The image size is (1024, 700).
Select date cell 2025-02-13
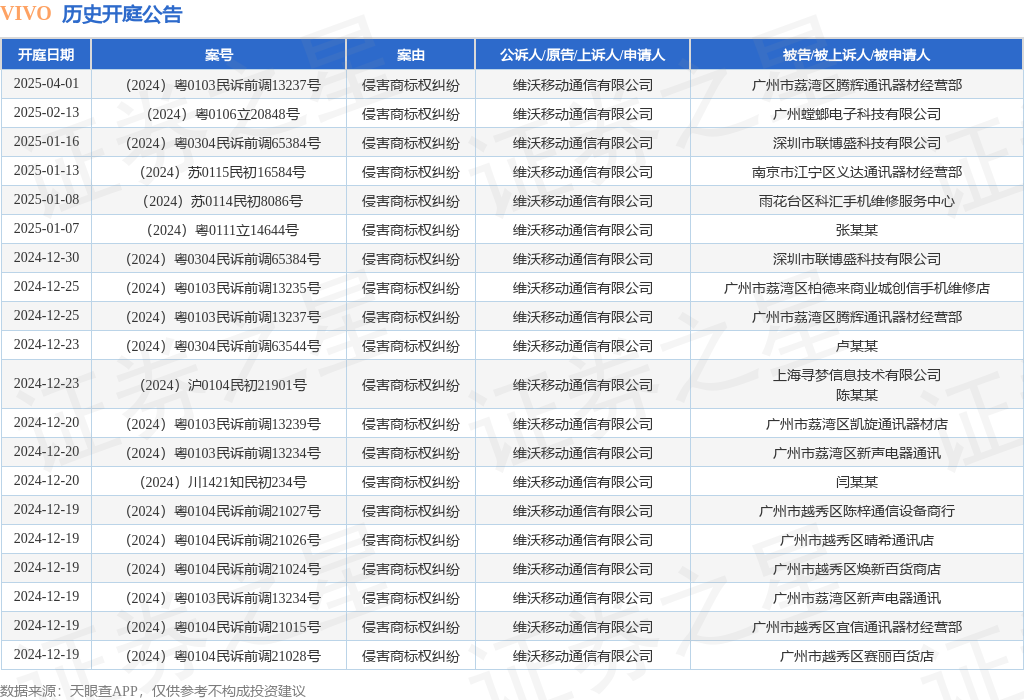click(x=46, y=112)
